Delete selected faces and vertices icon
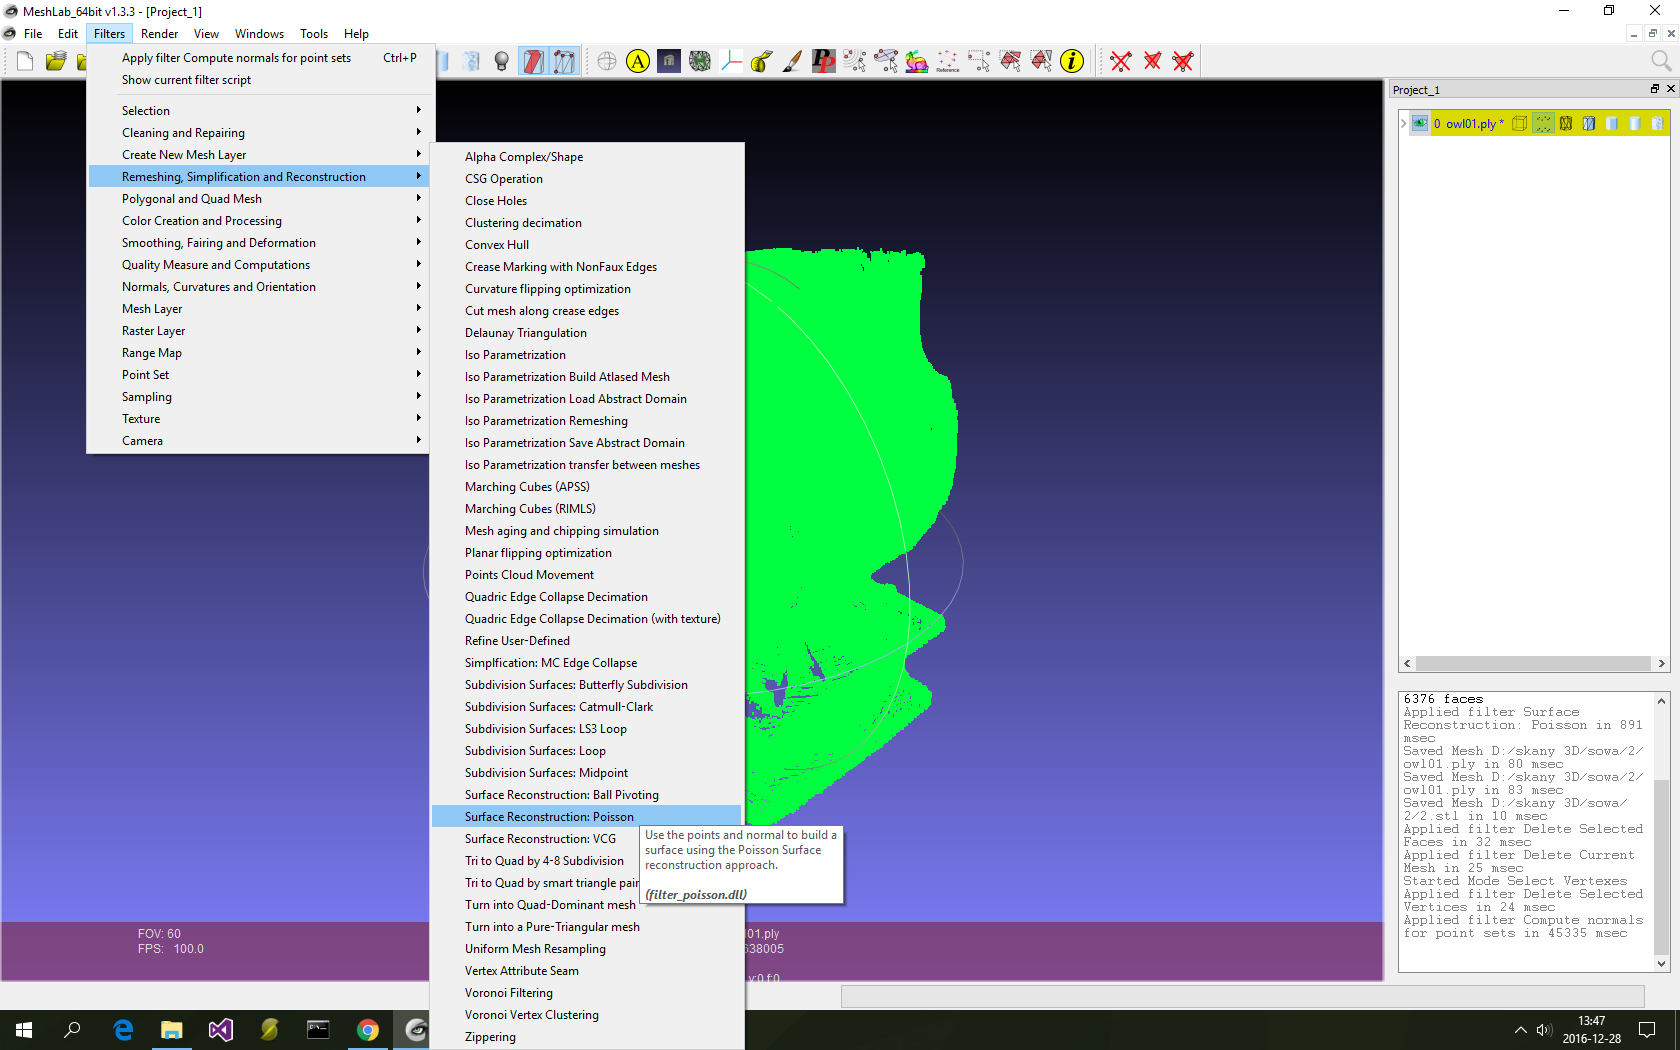The height and width of the screenshot is (1050, 1680). [x=1183, y=62]
